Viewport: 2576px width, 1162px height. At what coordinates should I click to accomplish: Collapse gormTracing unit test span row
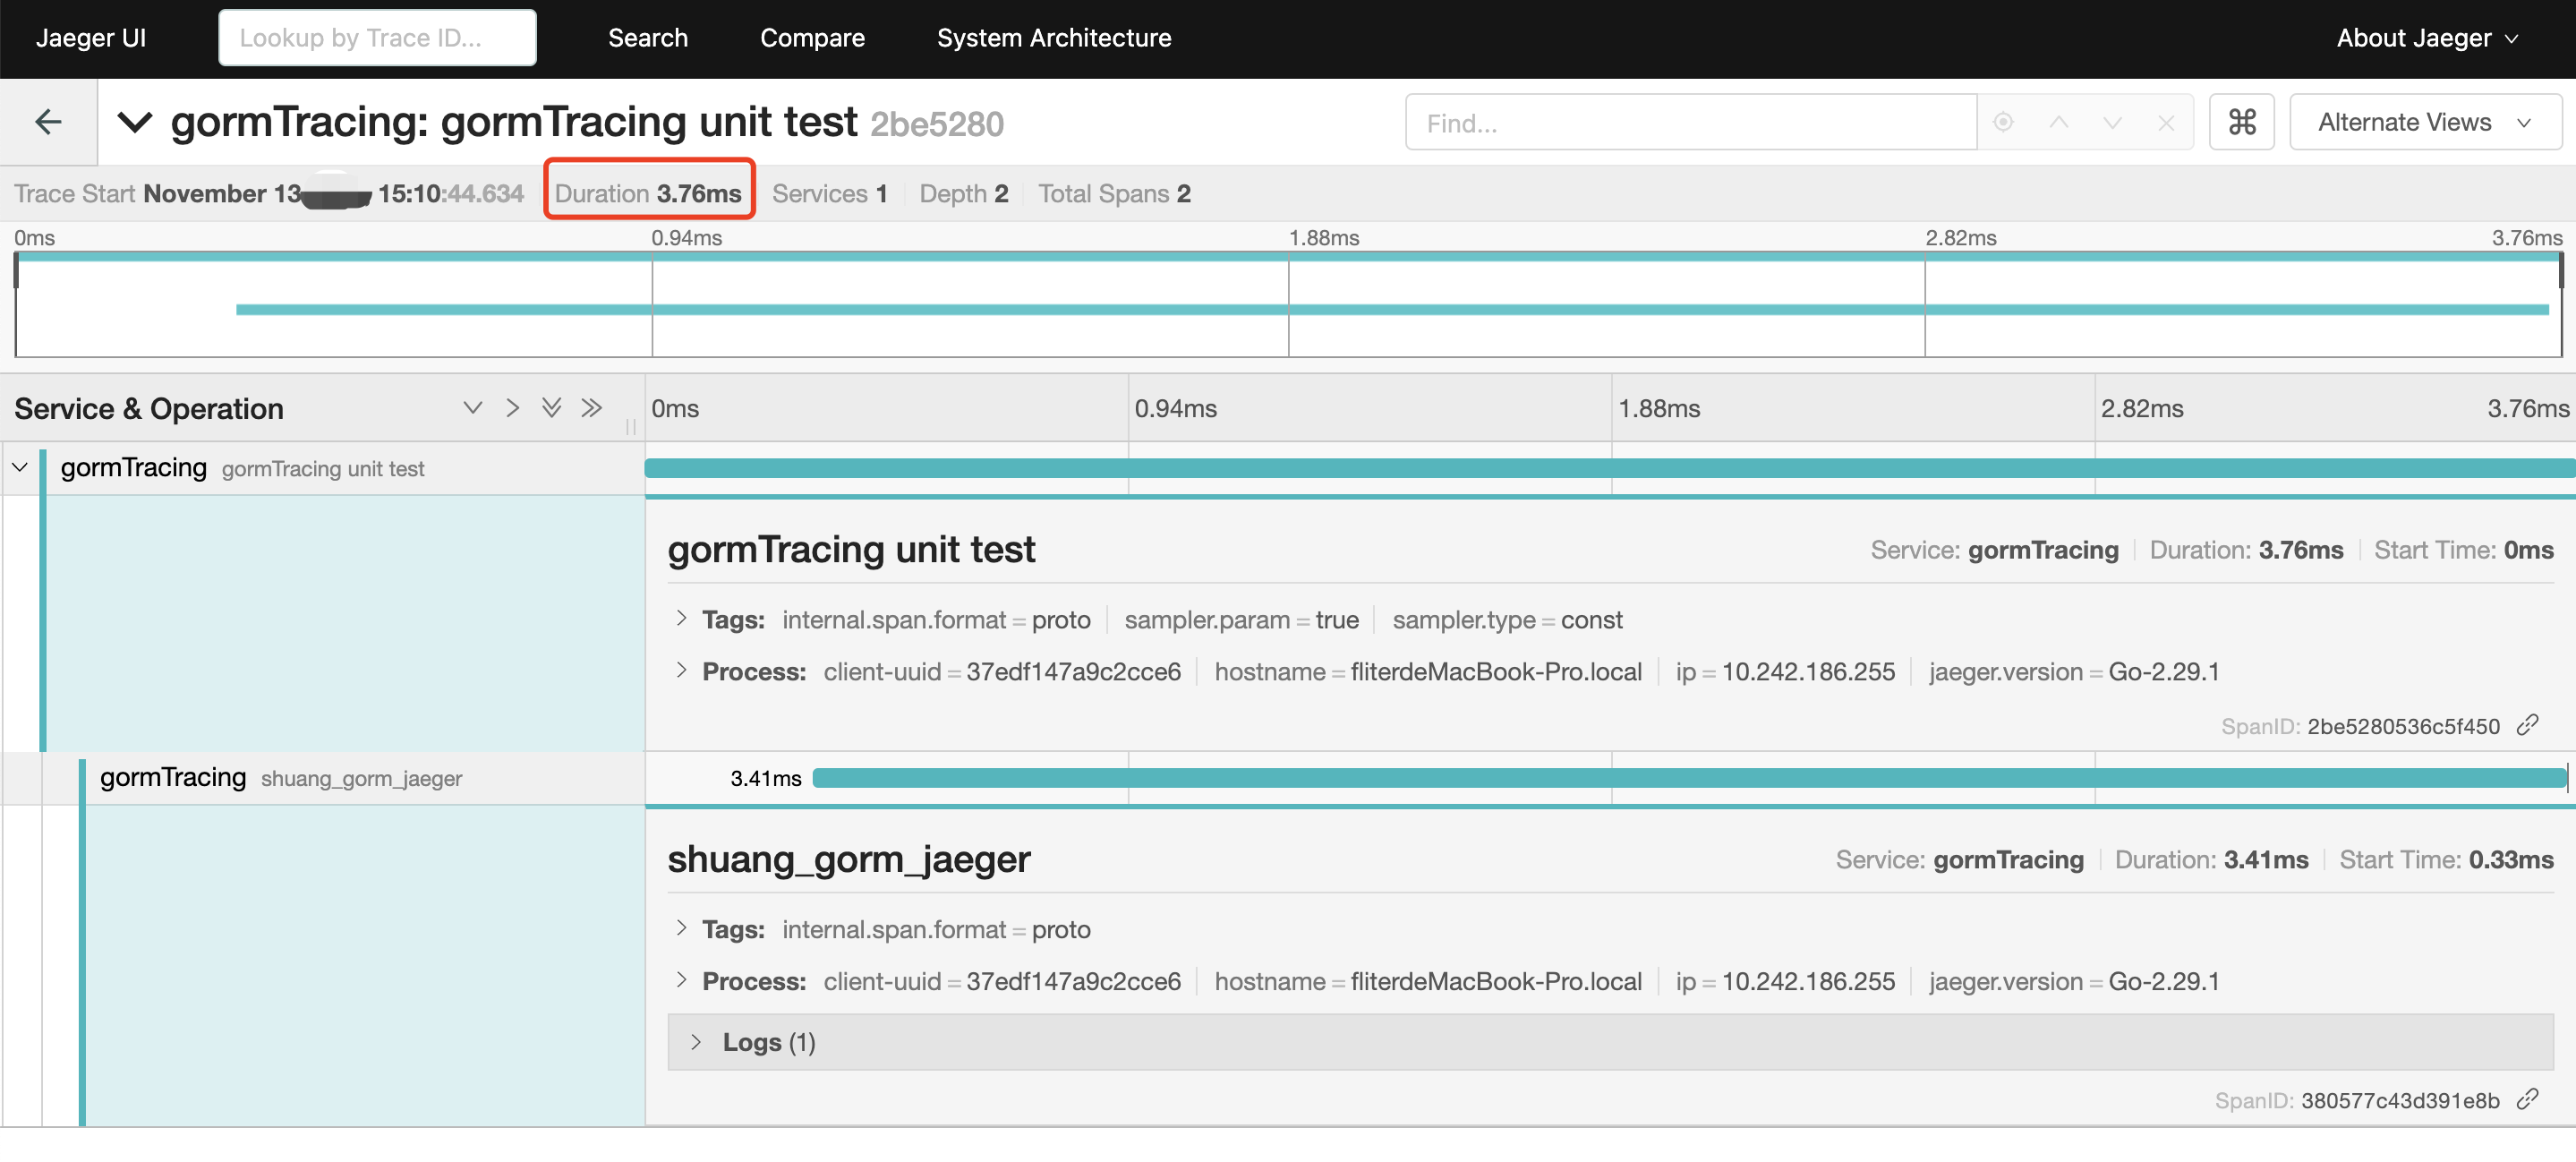point(20,467)
